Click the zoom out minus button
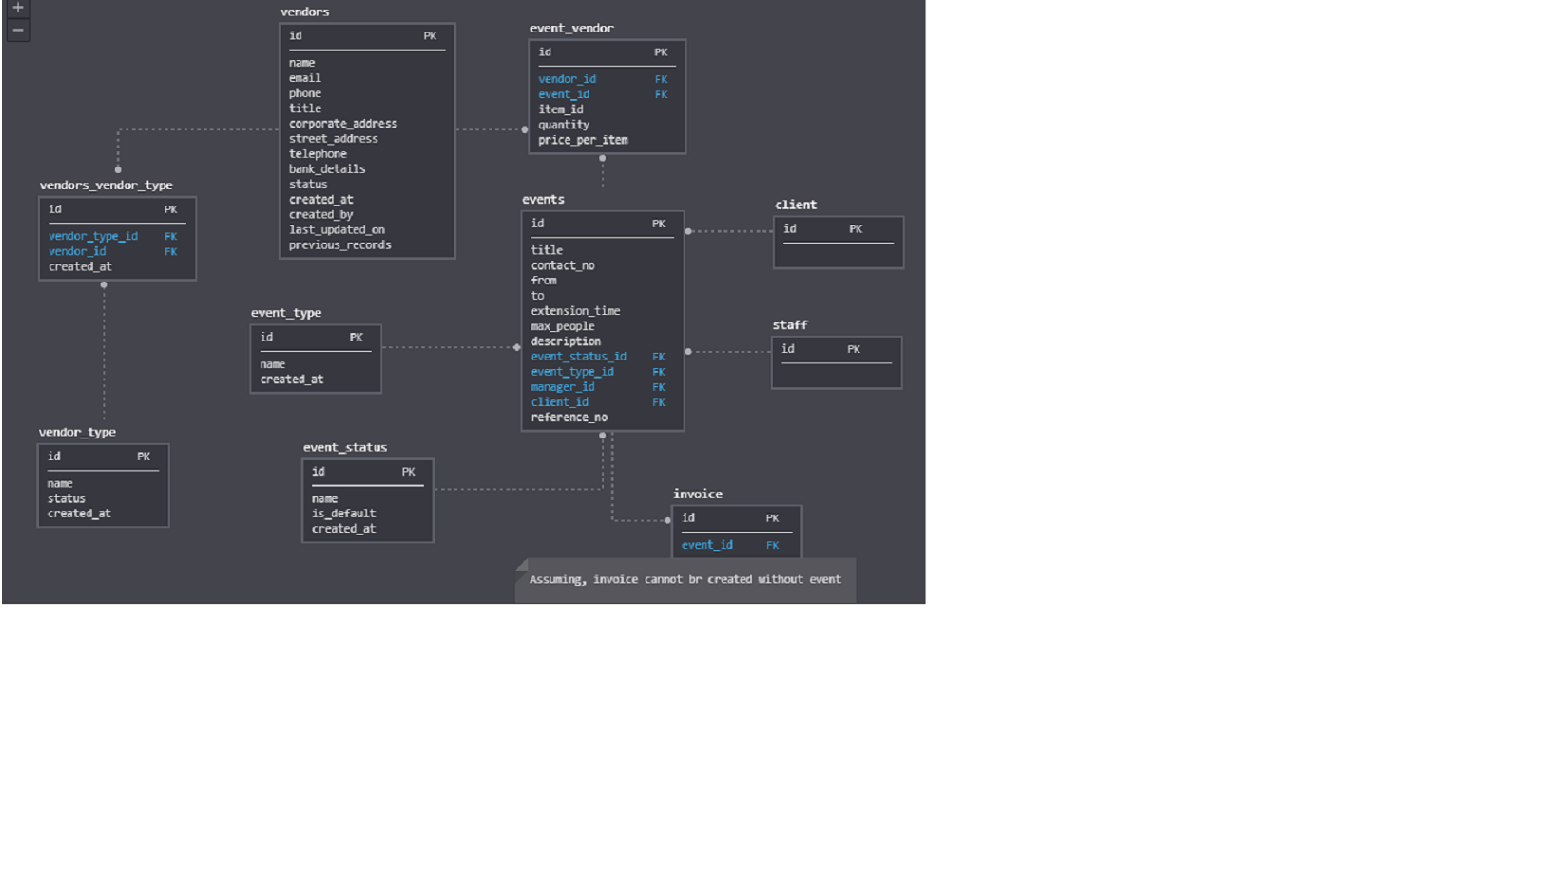The image size is (1558, 875). point(17,30)
